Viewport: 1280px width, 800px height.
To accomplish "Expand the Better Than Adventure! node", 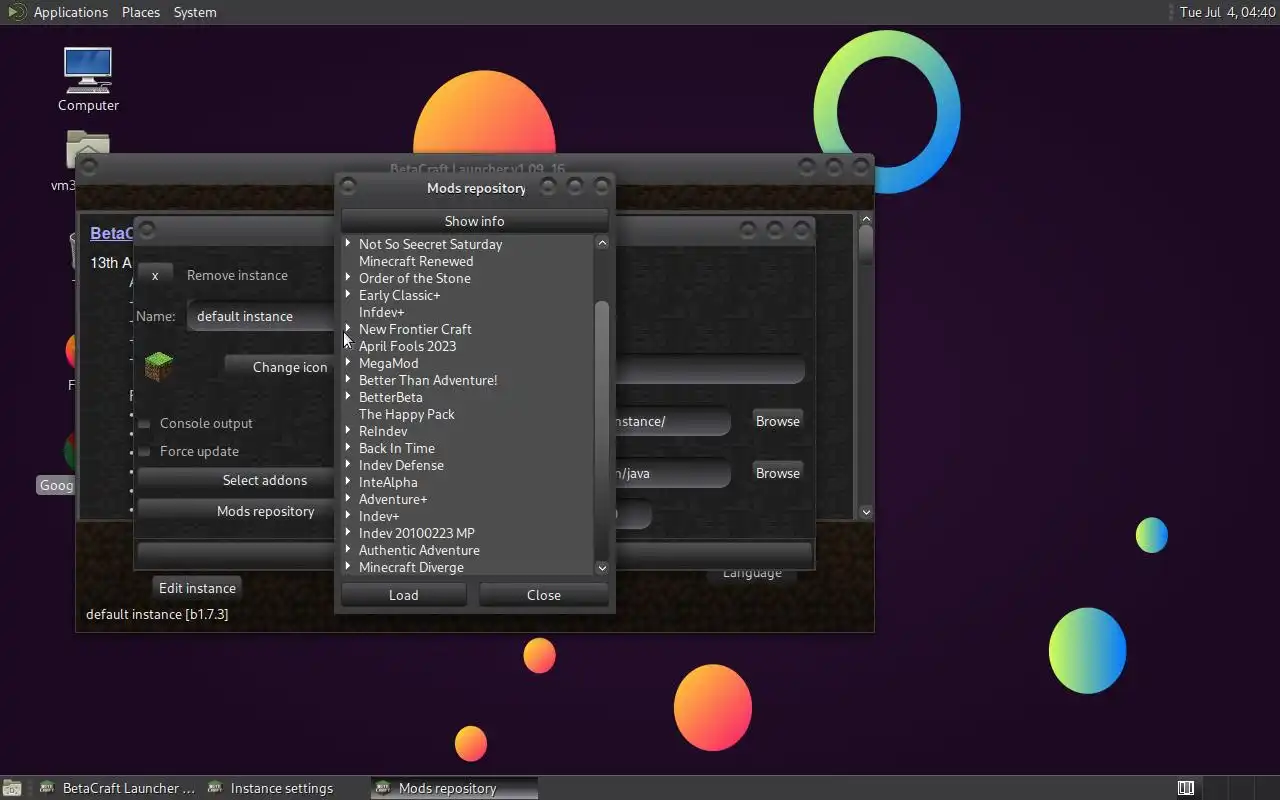I will click(348, 380).
